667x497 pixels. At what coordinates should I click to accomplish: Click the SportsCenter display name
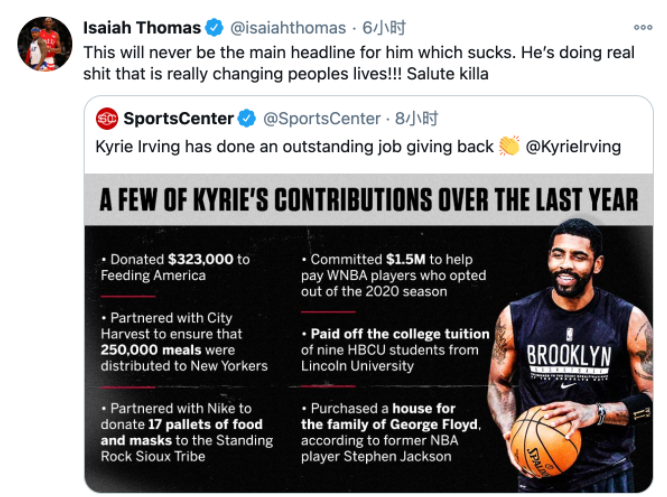pyautogui.click(x=178, y=119)
